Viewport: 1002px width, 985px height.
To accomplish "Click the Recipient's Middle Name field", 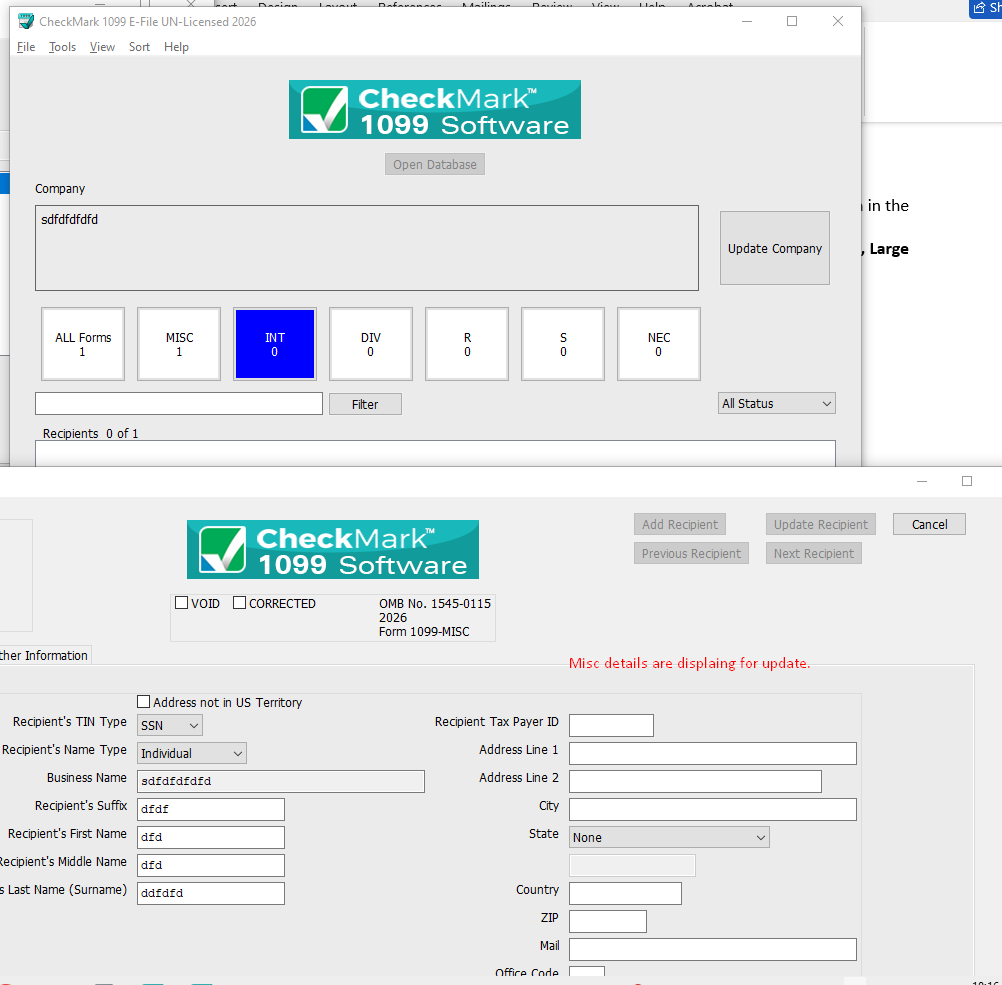I will click(x=211, y=865).
